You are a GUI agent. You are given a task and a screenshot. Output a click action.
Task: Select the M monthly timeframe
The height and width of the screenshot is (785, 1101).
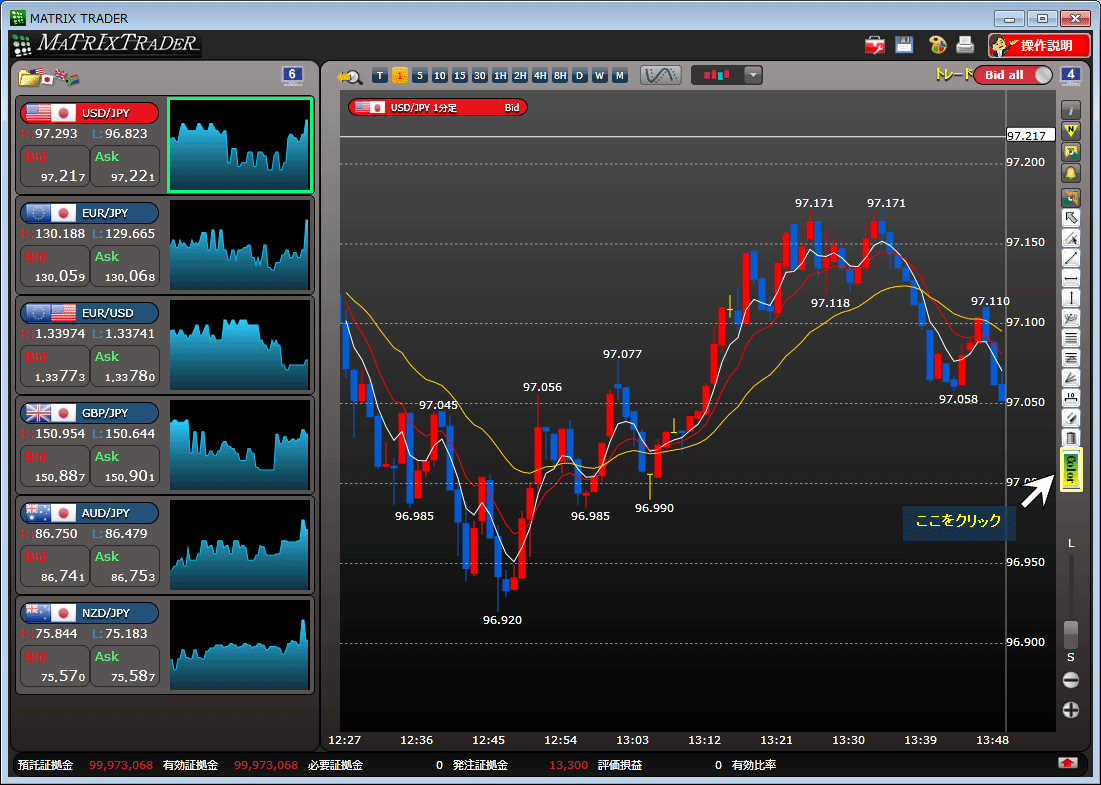619,76
